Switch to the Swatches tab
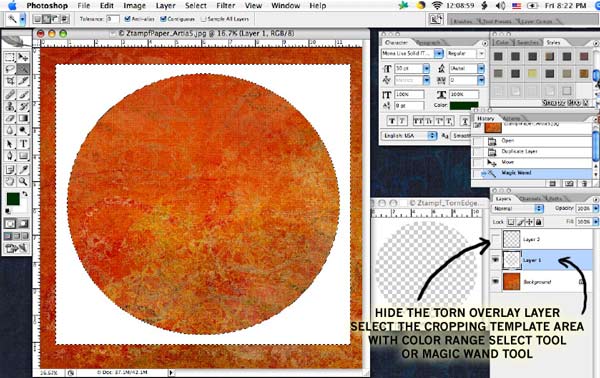Image resolution: width=600 pixels, height=378 pixels. tap(528, 42)
